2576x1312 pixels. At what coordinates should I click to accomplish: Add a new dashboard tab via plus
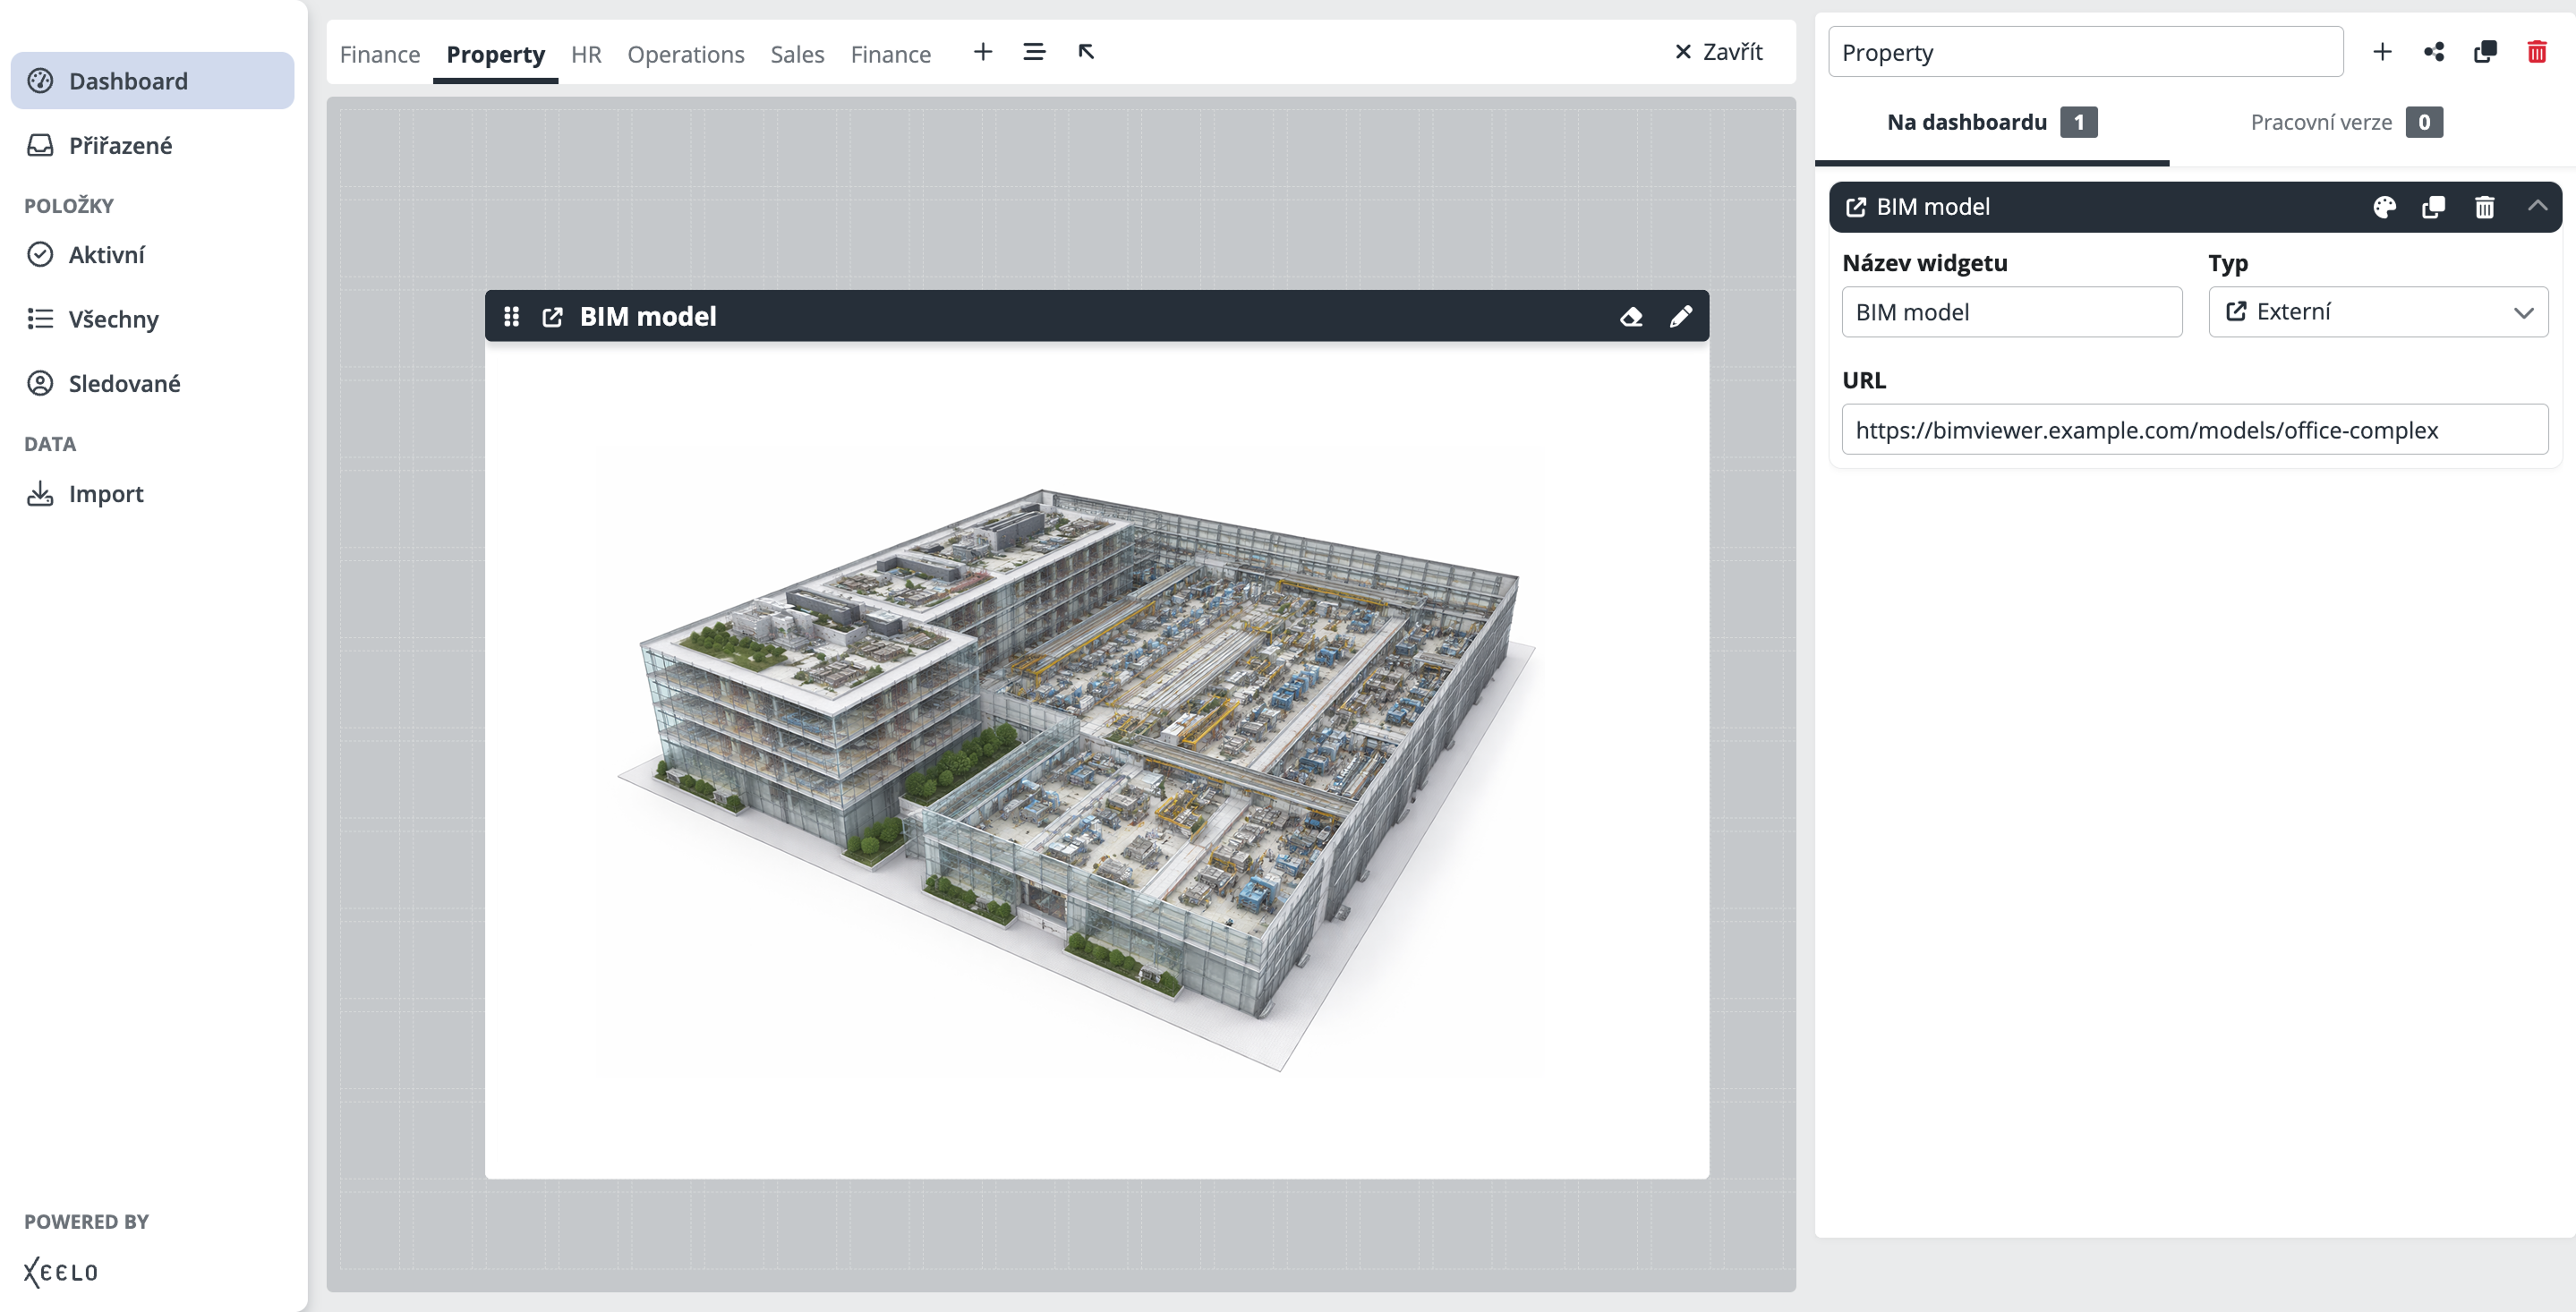click(983, 52)
